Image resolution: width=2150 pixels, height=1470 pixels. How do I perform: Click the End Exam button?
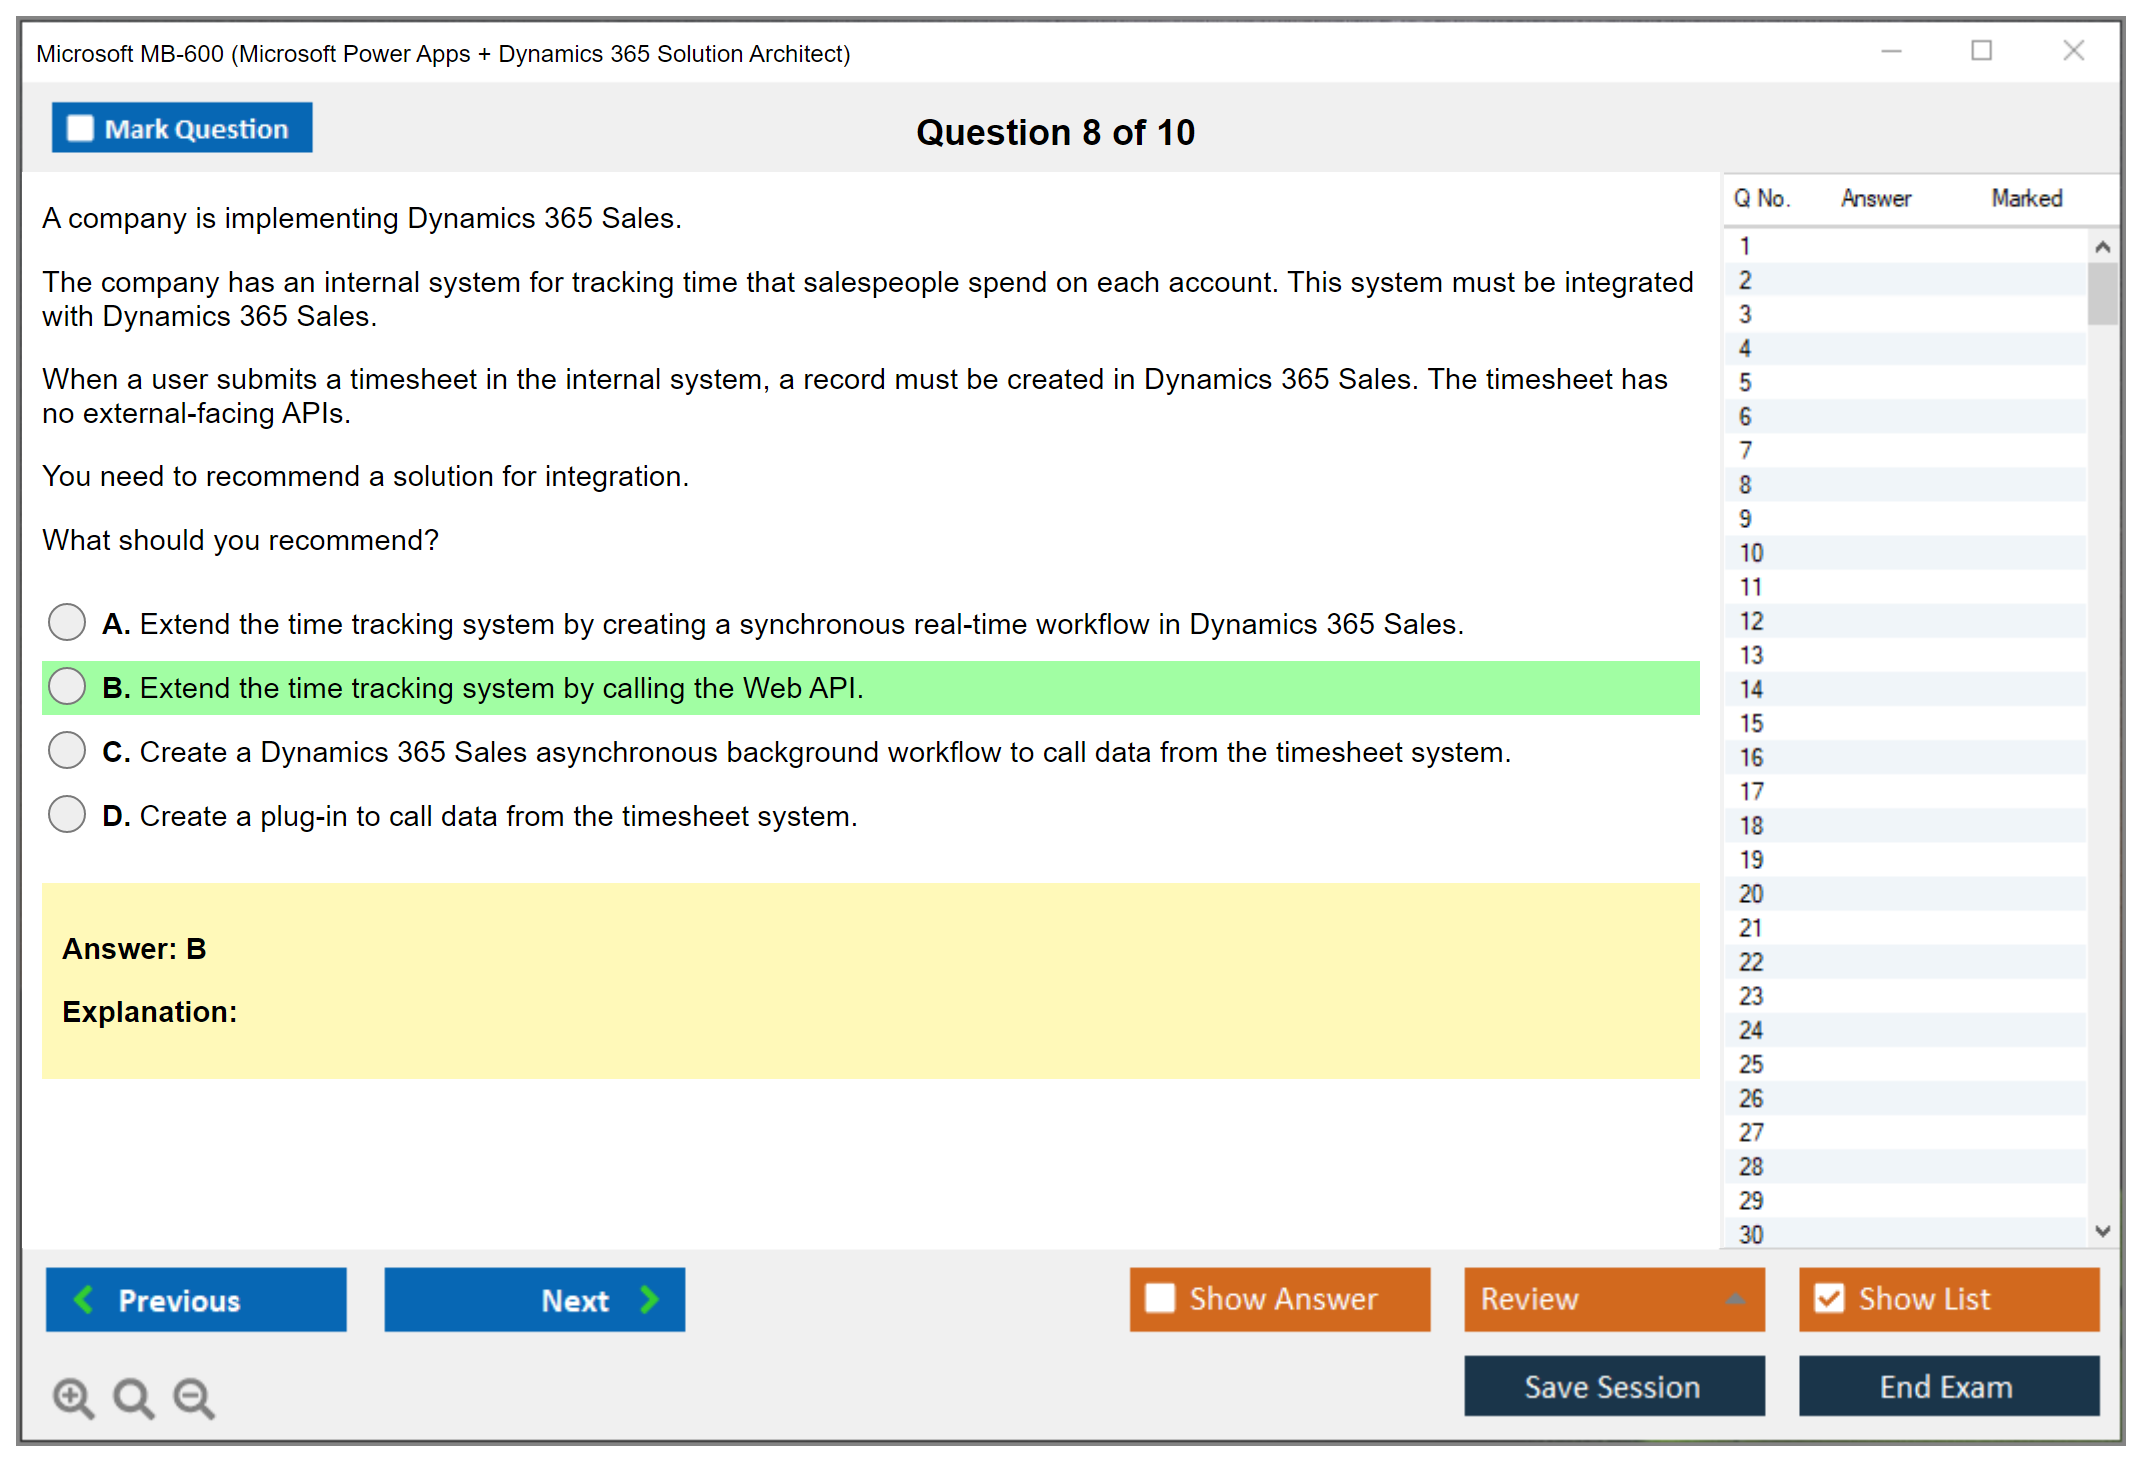click(1947, 1386)
